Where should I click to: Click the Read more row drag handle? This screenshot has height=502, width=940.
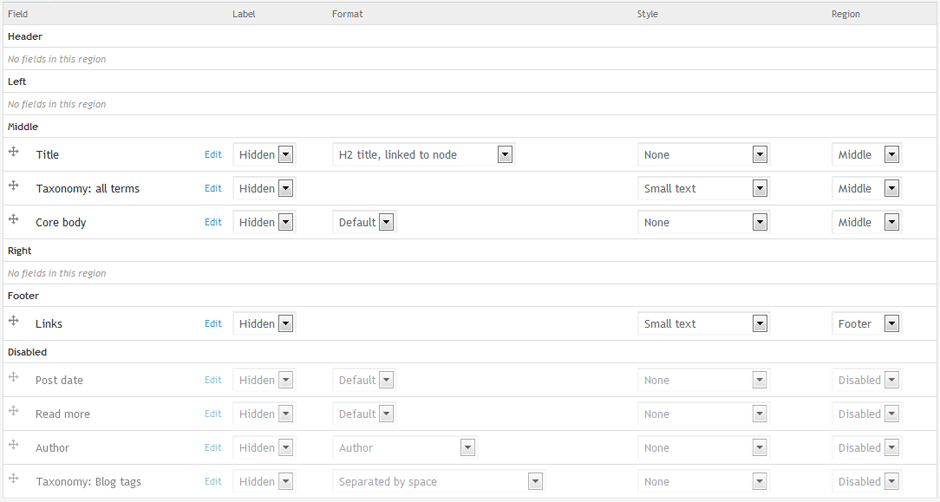click(14, 411)
